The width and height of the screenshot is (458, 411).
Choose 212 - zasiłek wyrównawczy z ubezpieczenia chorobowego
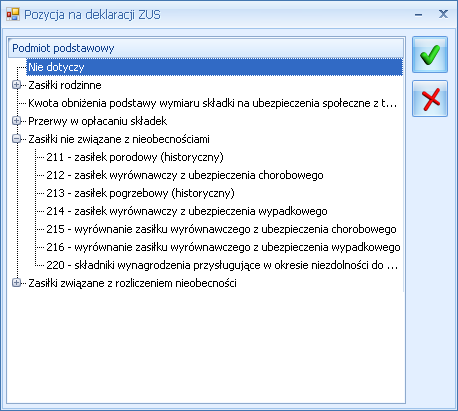(x=185, y=175)
